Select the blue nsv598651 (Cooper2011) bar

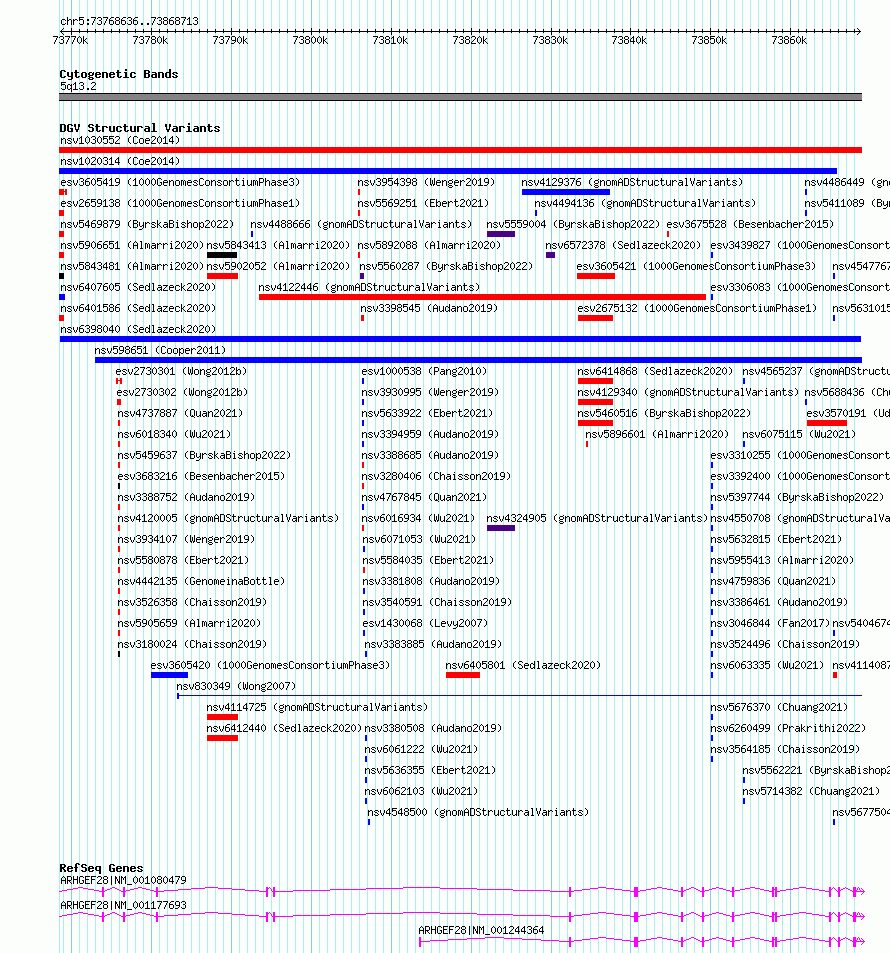(x=478, y=360)
